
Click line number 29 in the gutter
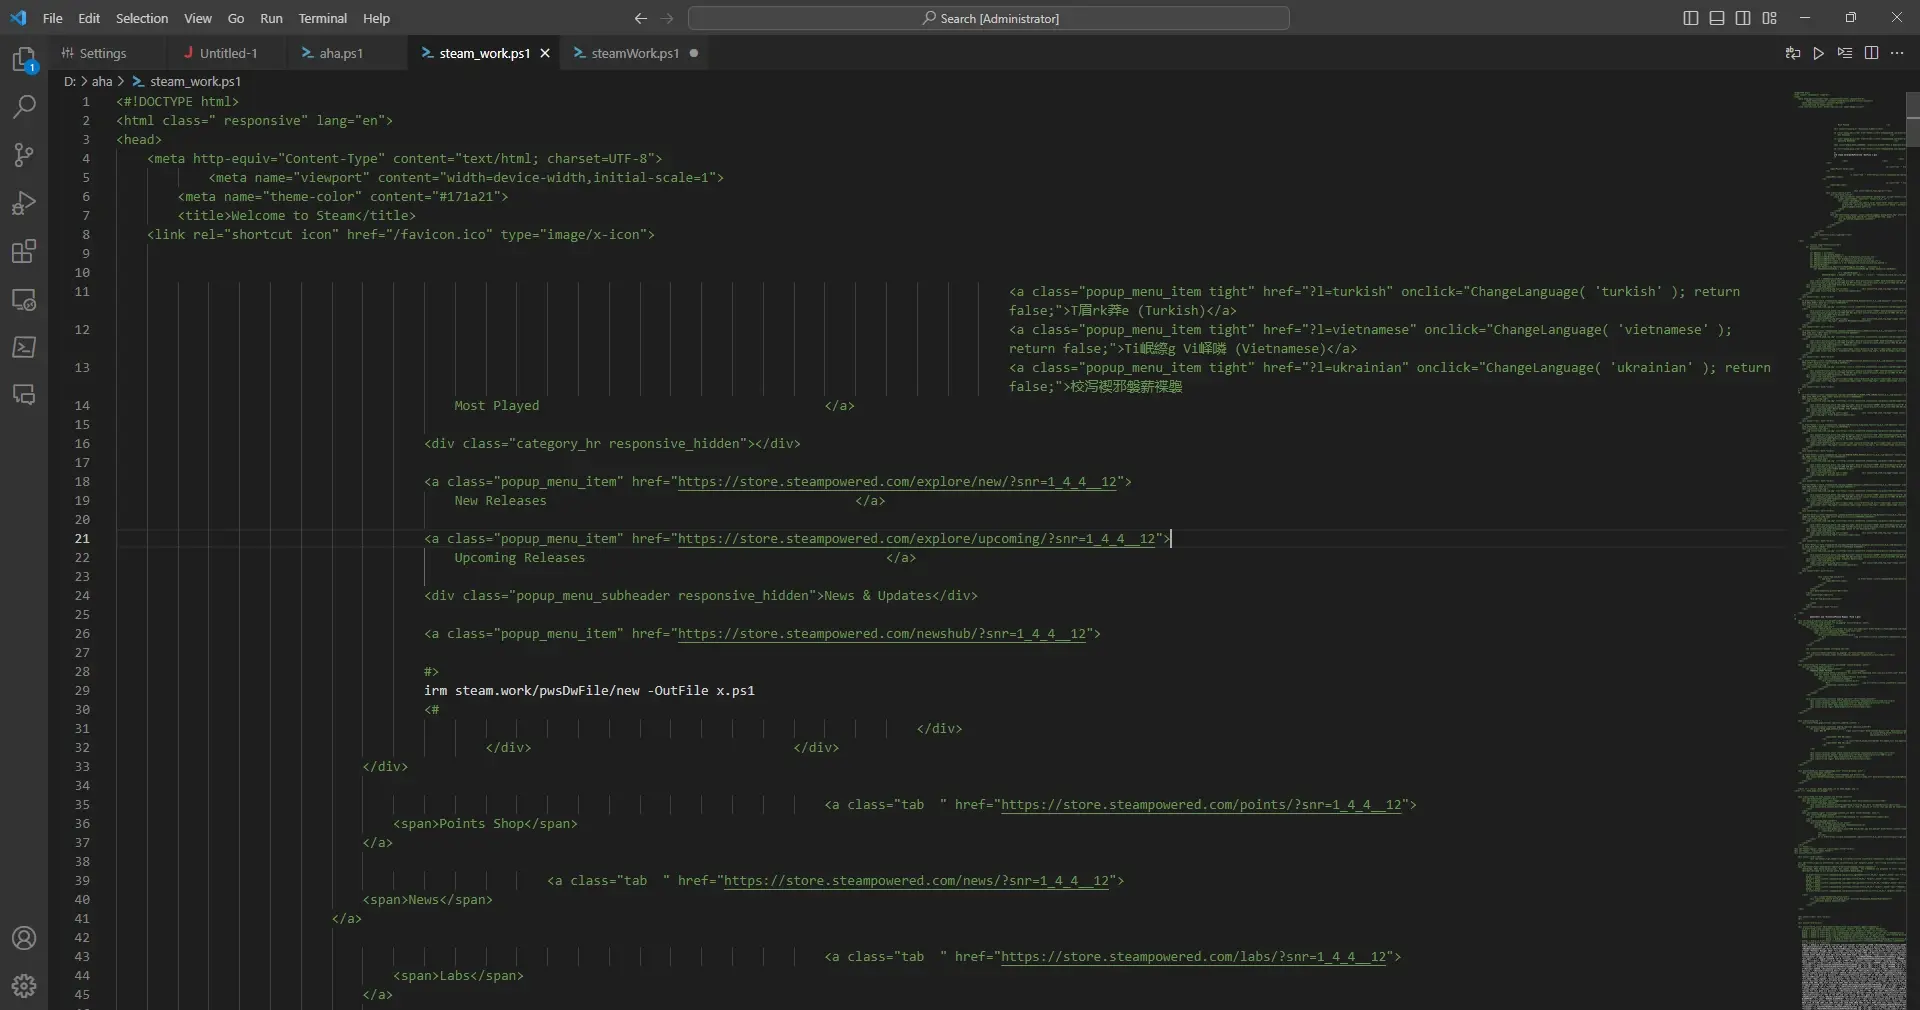82,690
